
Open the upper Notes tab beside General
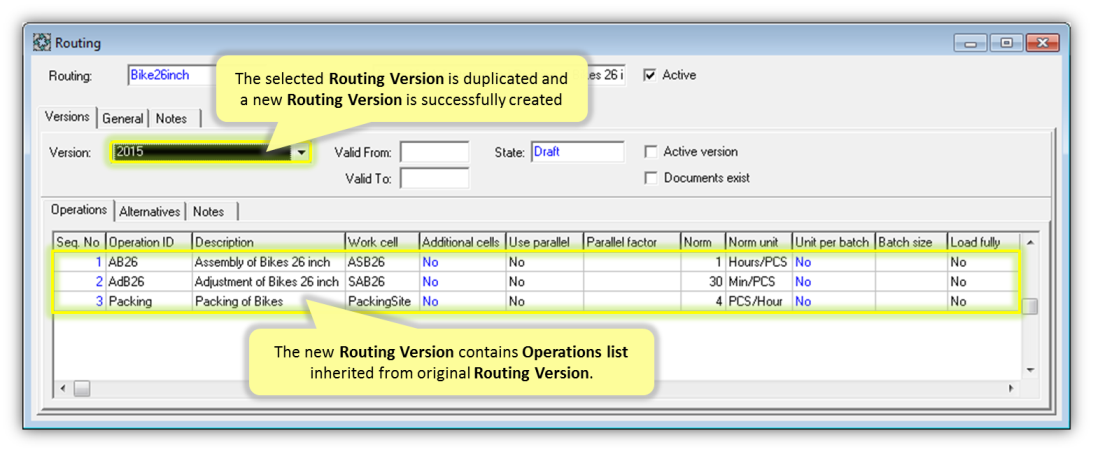(171, 119)
